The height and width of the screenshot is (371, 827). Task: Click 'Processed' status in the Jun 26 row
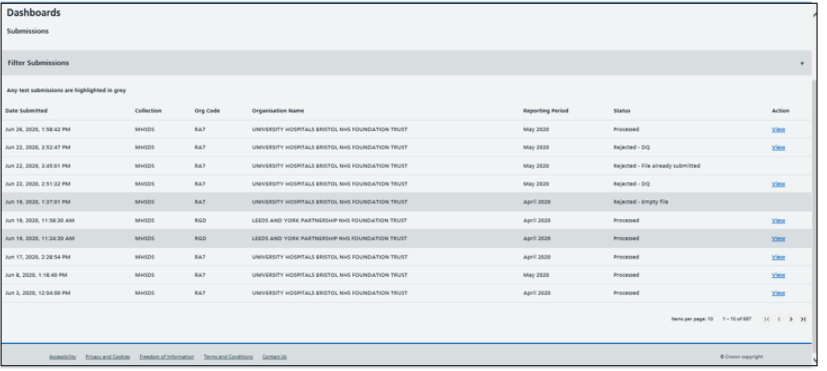626,129
